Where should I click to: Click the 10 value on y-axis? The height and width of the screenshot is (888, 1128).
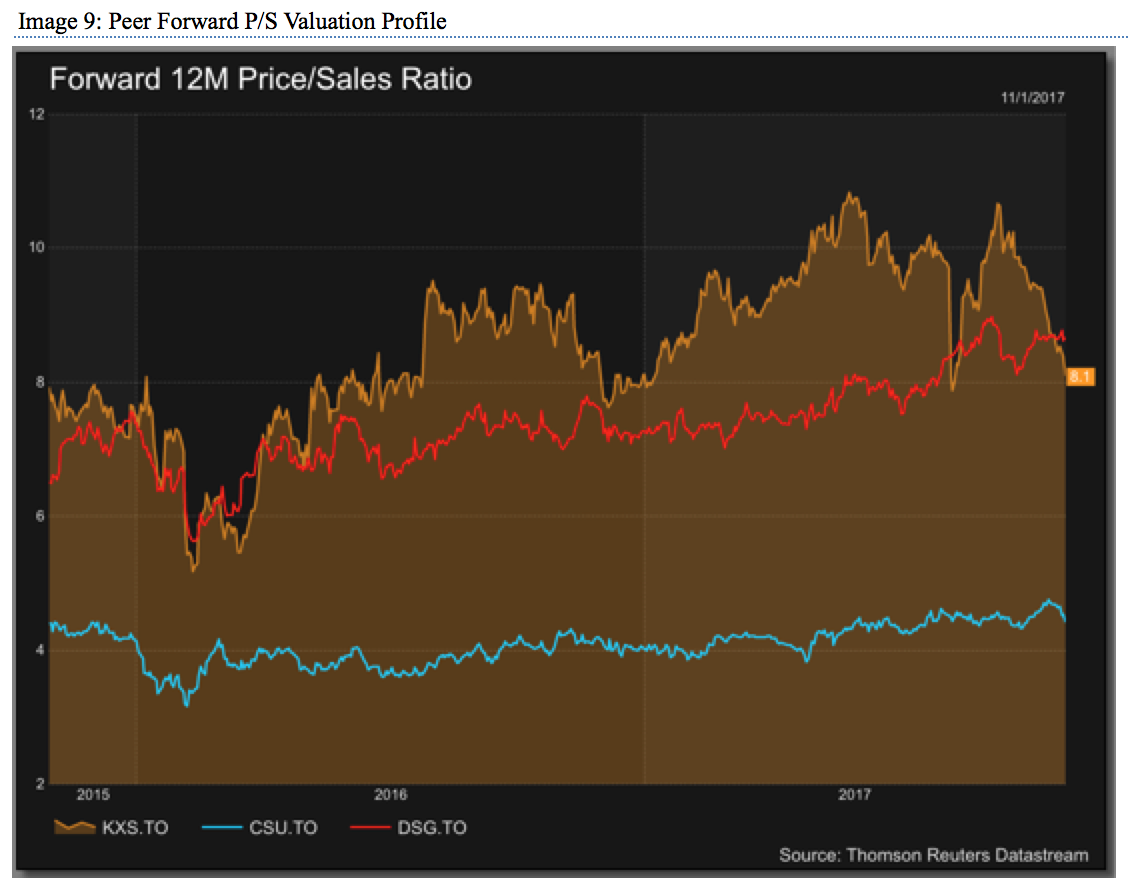[37, 248]
